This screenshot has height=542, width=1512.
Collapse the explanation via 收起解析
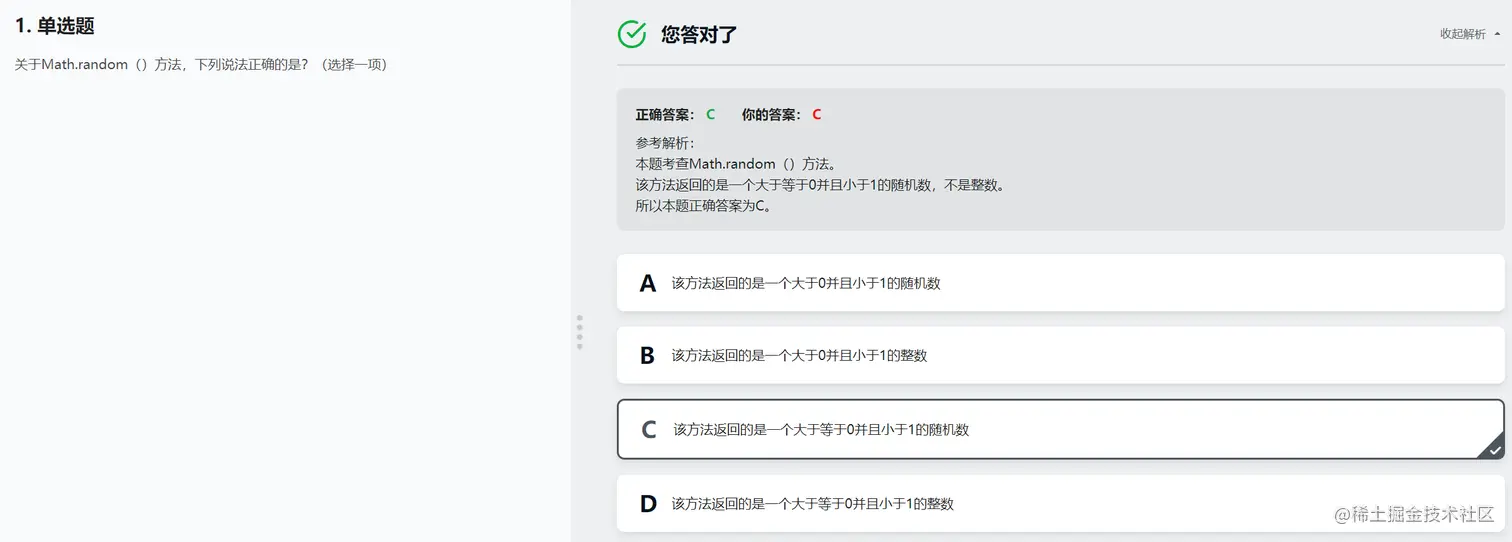pos(1462,34)
